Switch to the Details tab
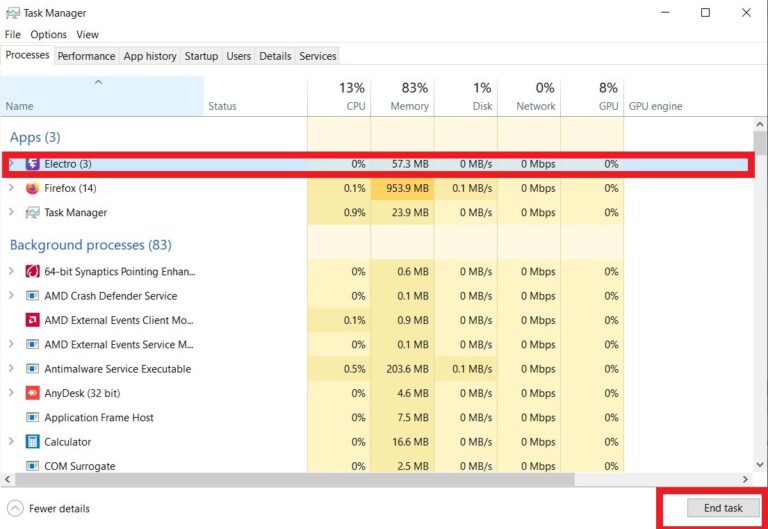Screen dimensions: 768x529 click(x=275, y=56)
